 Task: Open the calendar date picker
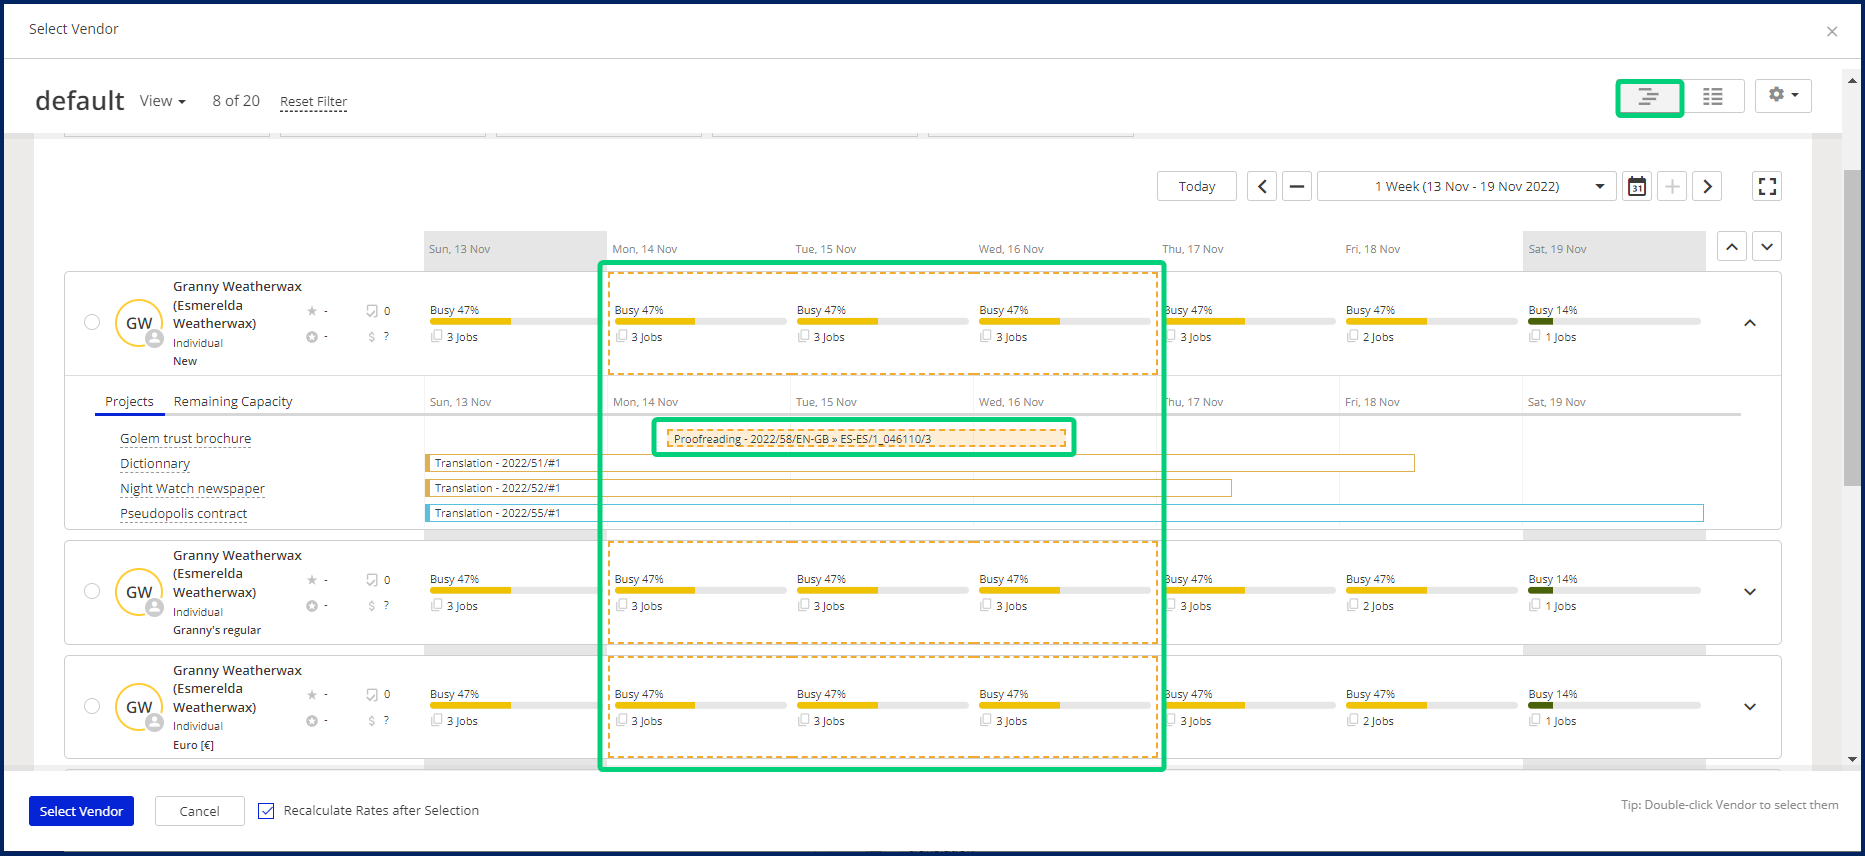(x=1637, y=186)
